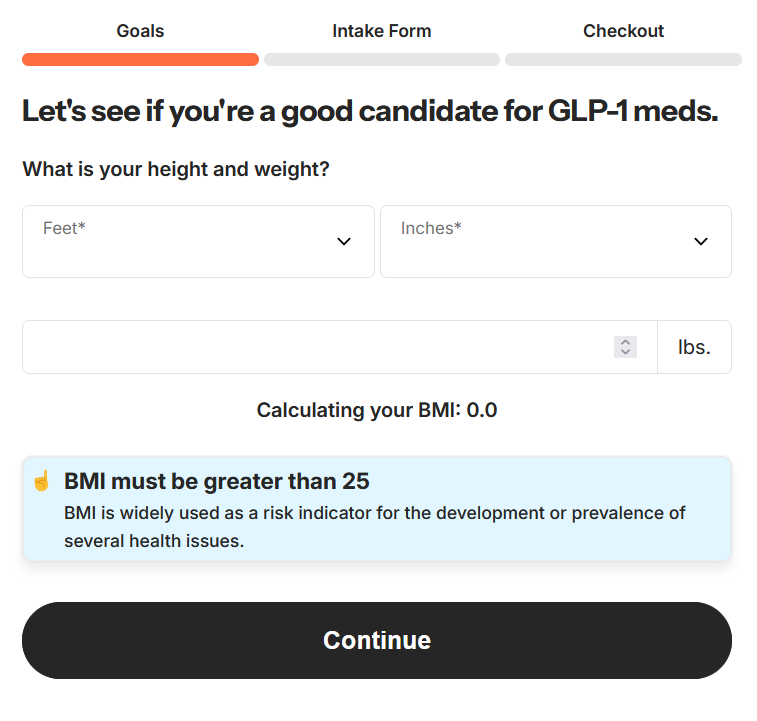The image size is (757, 721).
Task: Open the Inches height dropdown
Action: pos(555,241)
